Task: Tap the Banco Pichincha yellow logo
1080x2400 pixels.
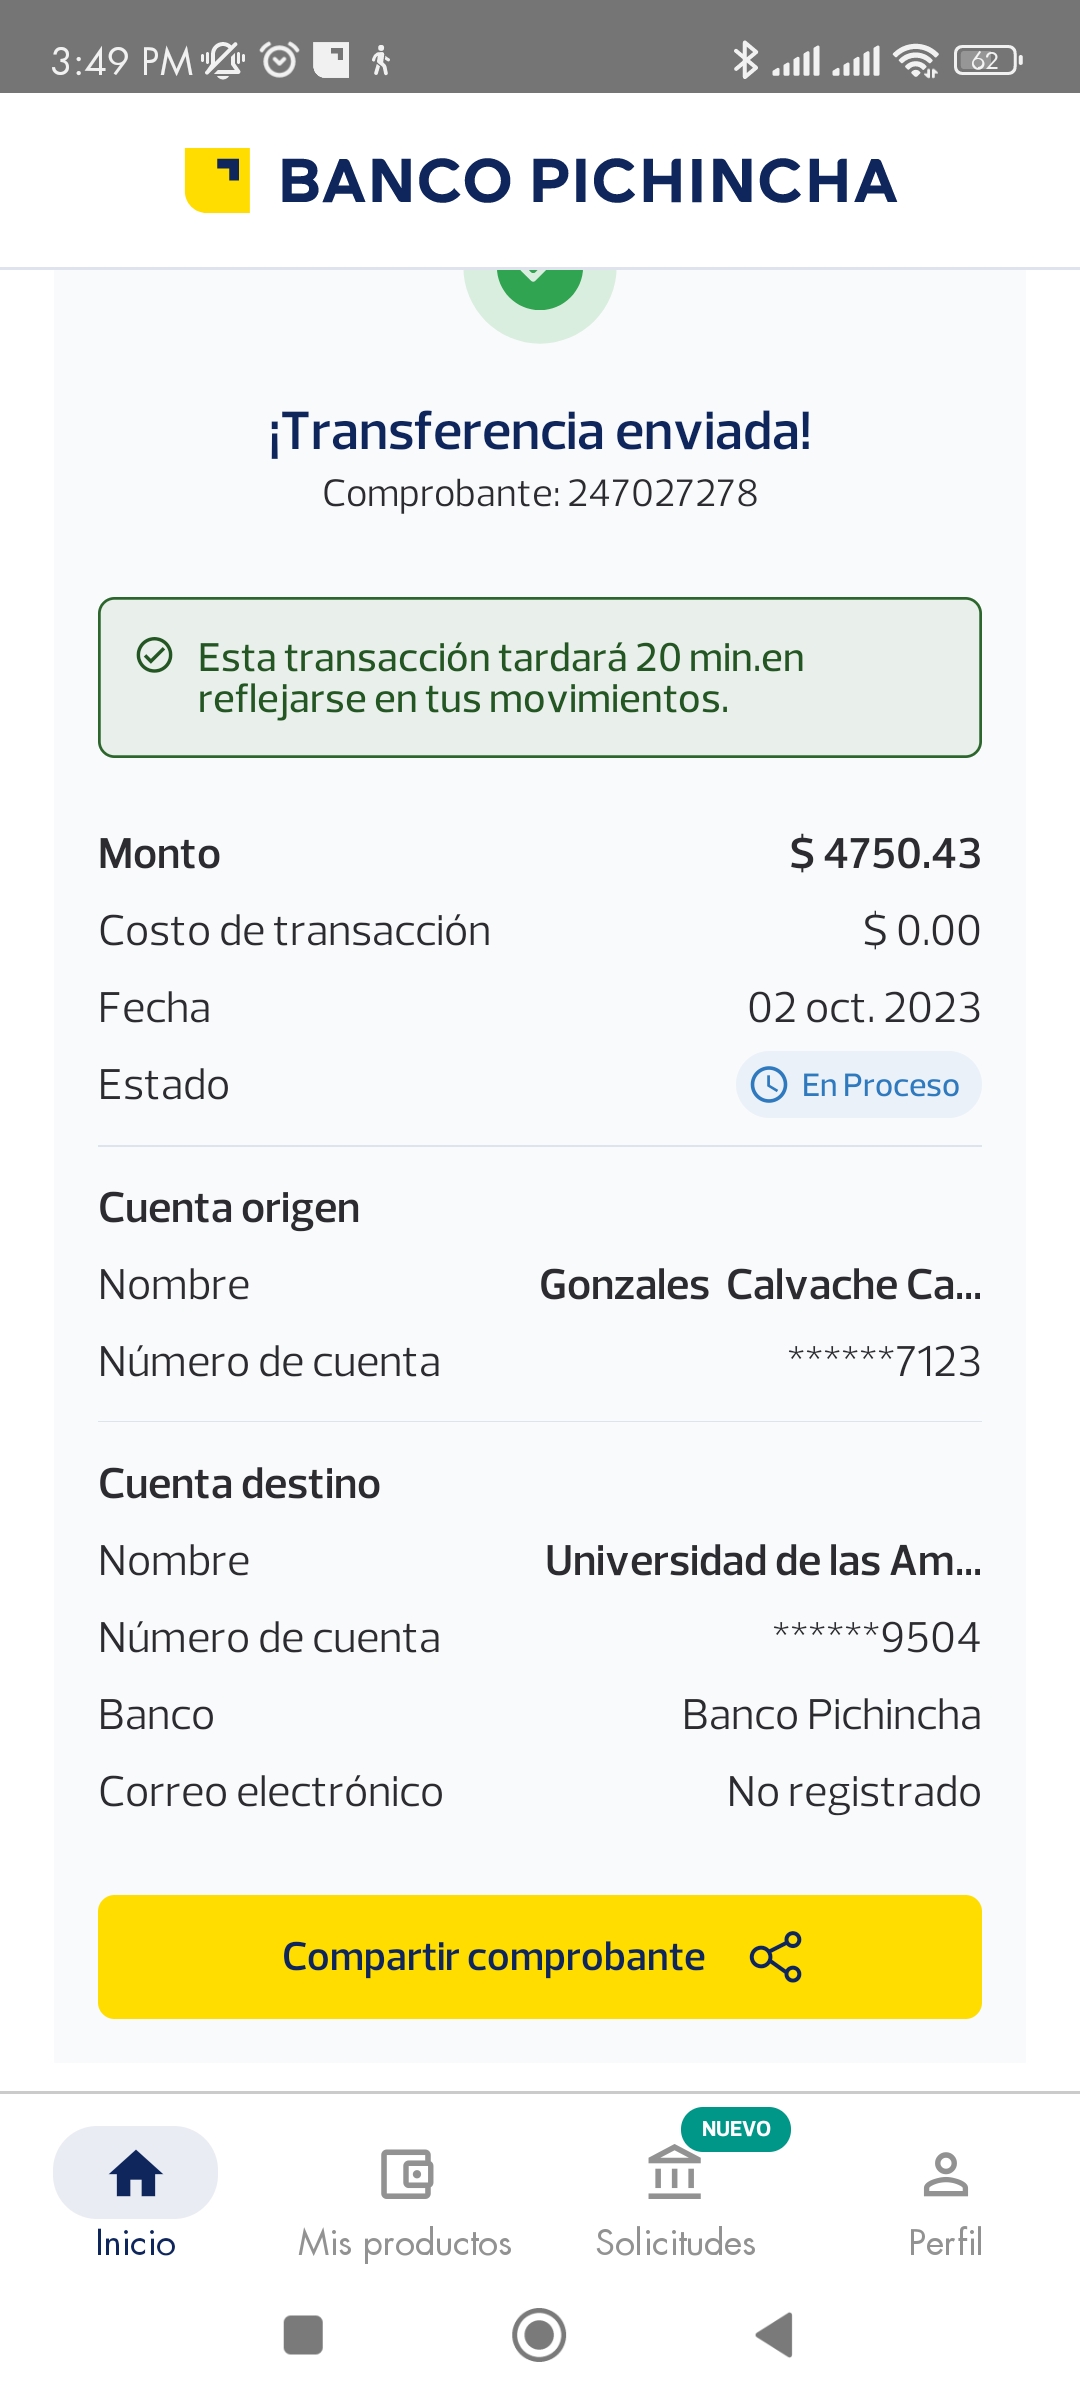Action: 217,181
